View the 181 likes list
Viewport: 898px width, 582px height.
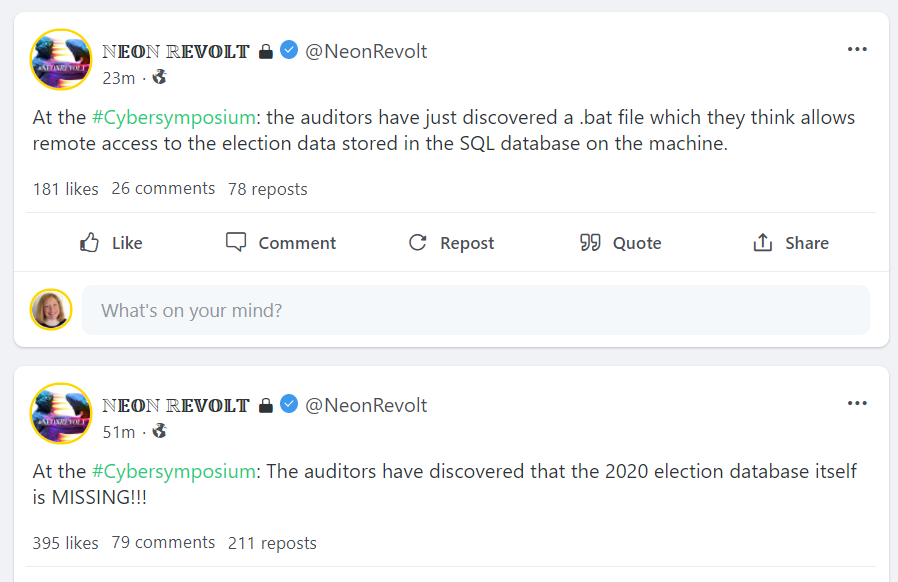[x=66, y=188]
